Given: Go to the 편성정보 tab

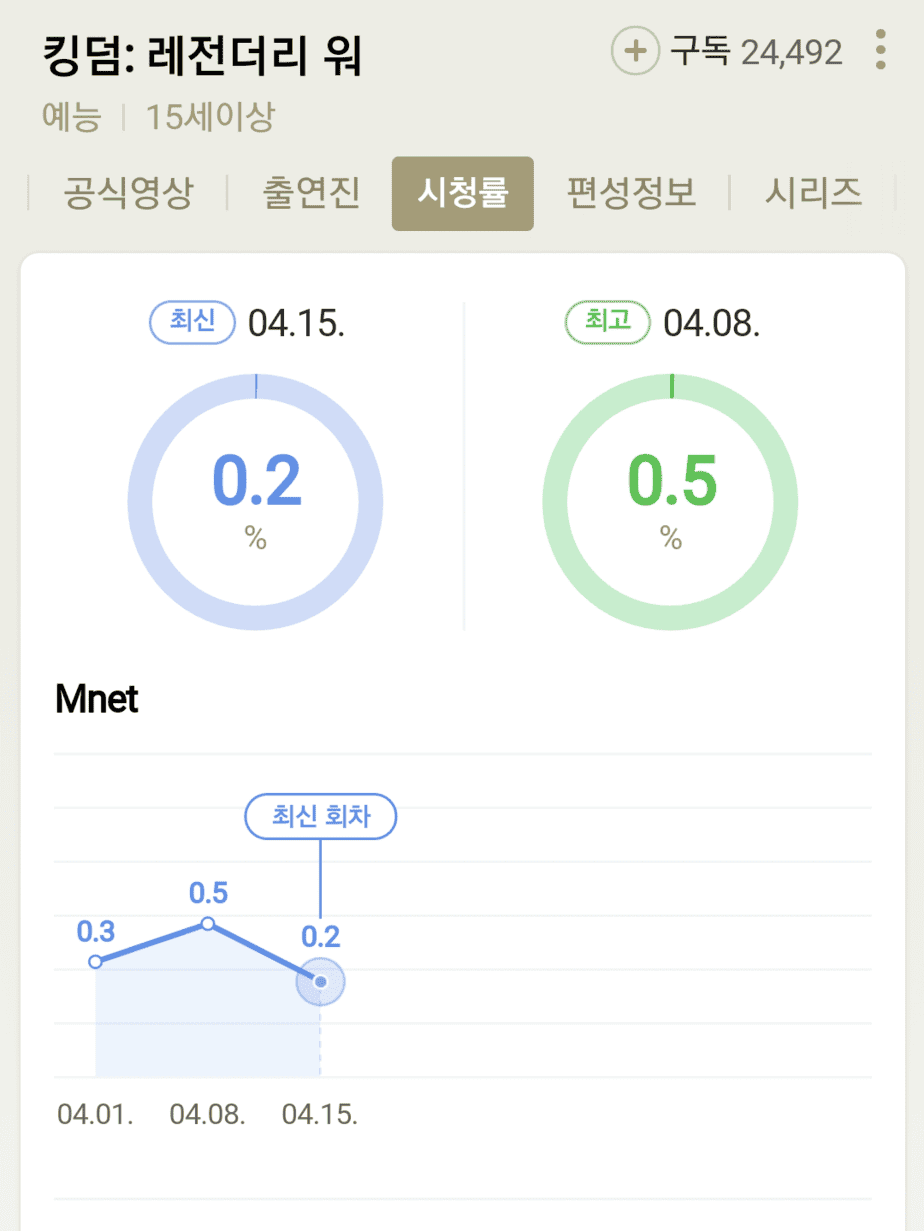Looking at the screenshot, I should (631, 193).
